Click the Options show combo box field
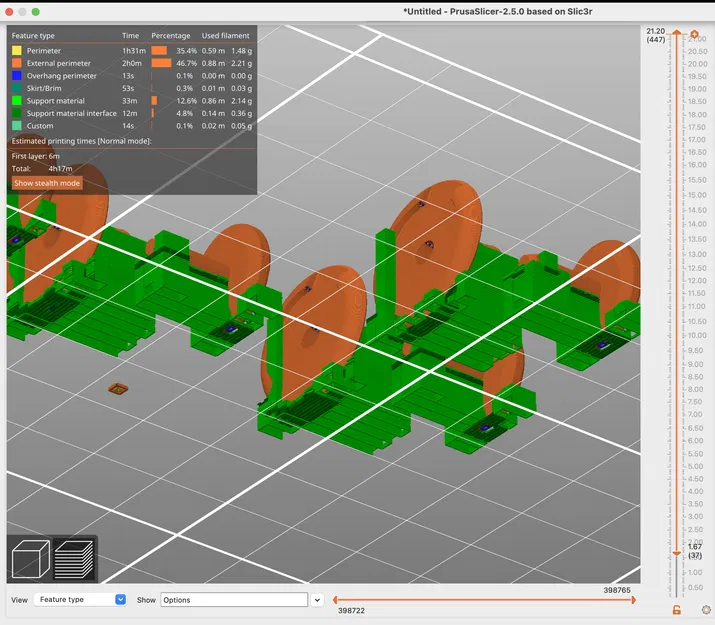 point(234,600)
